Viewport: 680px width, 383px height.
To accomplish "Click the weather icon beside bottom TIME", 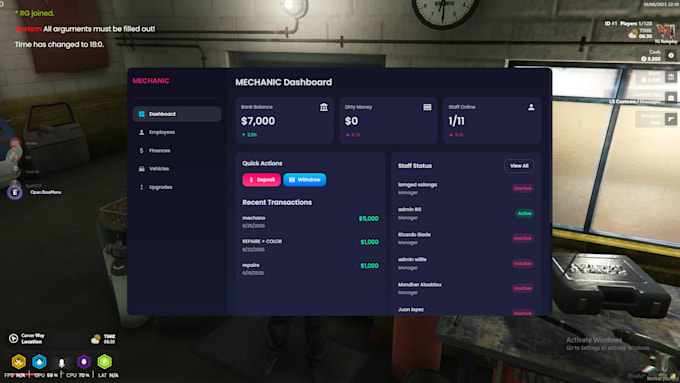I will tap(95, 339).
